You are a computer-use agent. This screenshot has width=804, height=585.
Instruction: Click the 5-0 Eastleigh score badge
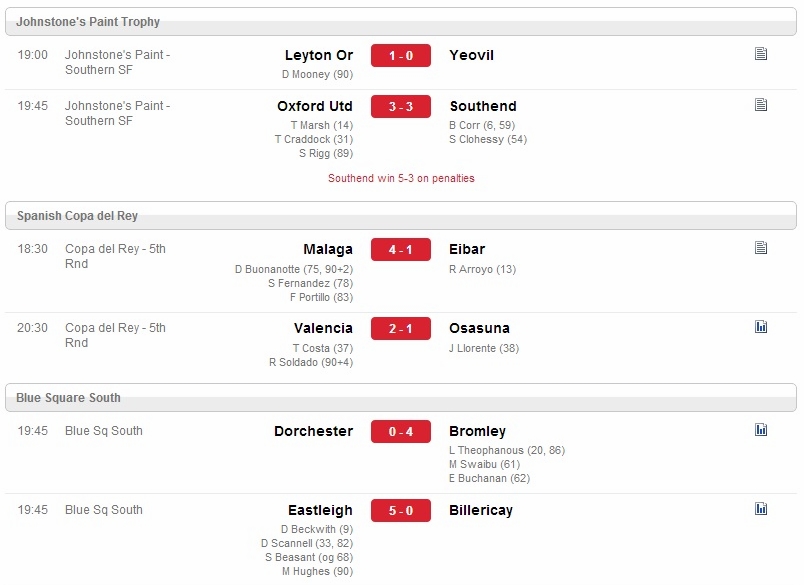[401, 511]
